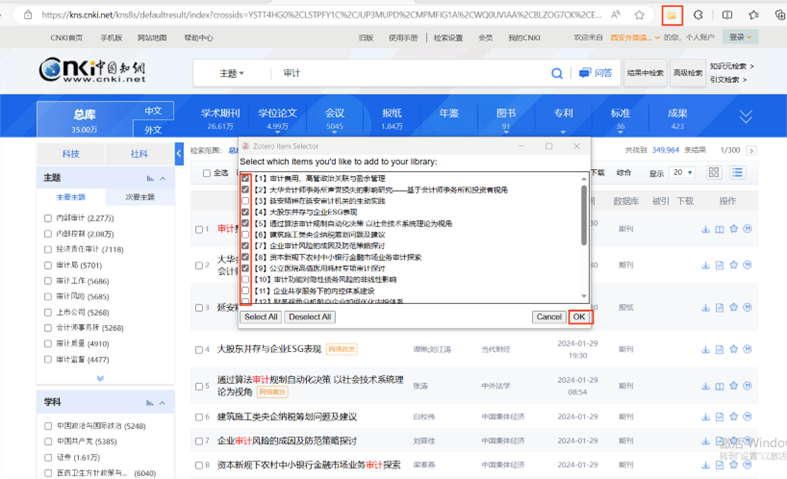Open 高级检索 advanced search
The height and width of the screenshot is (479, 787).
(x=688, y=73)
